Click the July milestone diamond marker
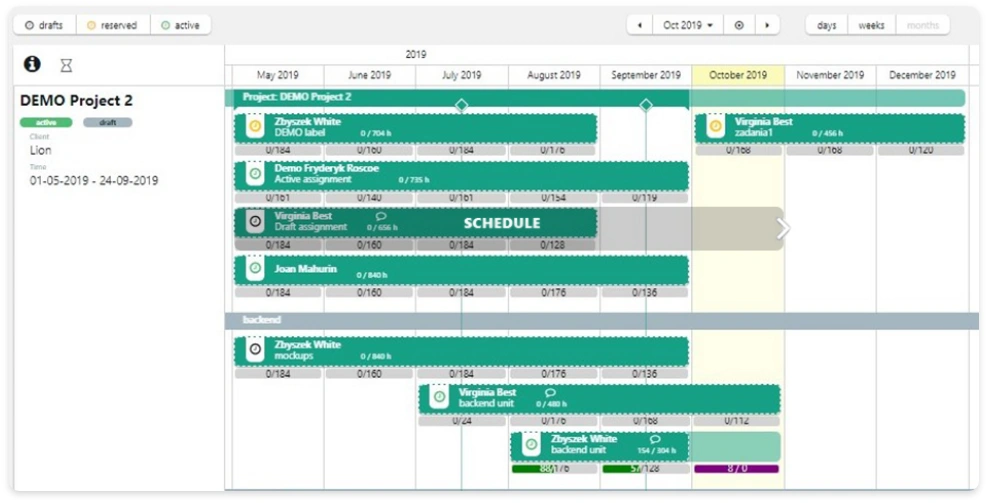The width and height of the screenshot is (988, 503). click(x=461, y=105)
